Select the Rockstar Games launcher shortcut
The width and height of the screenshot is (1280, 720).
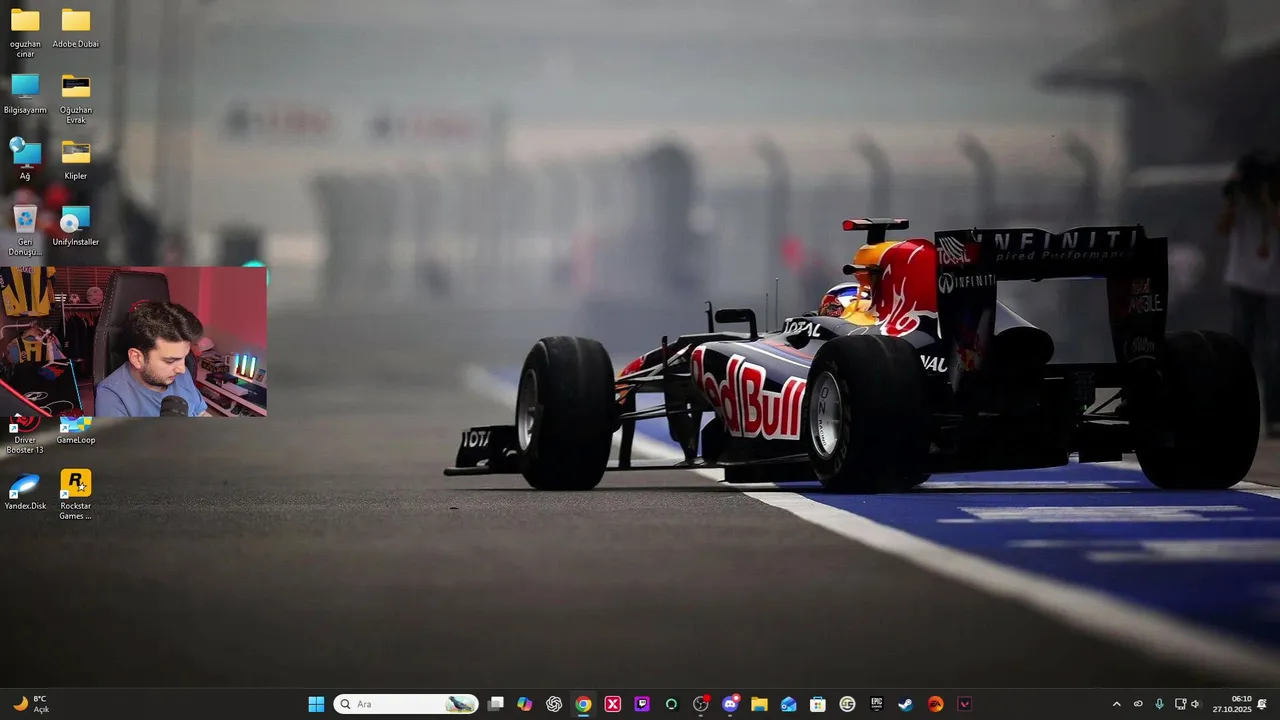point(76,495)
